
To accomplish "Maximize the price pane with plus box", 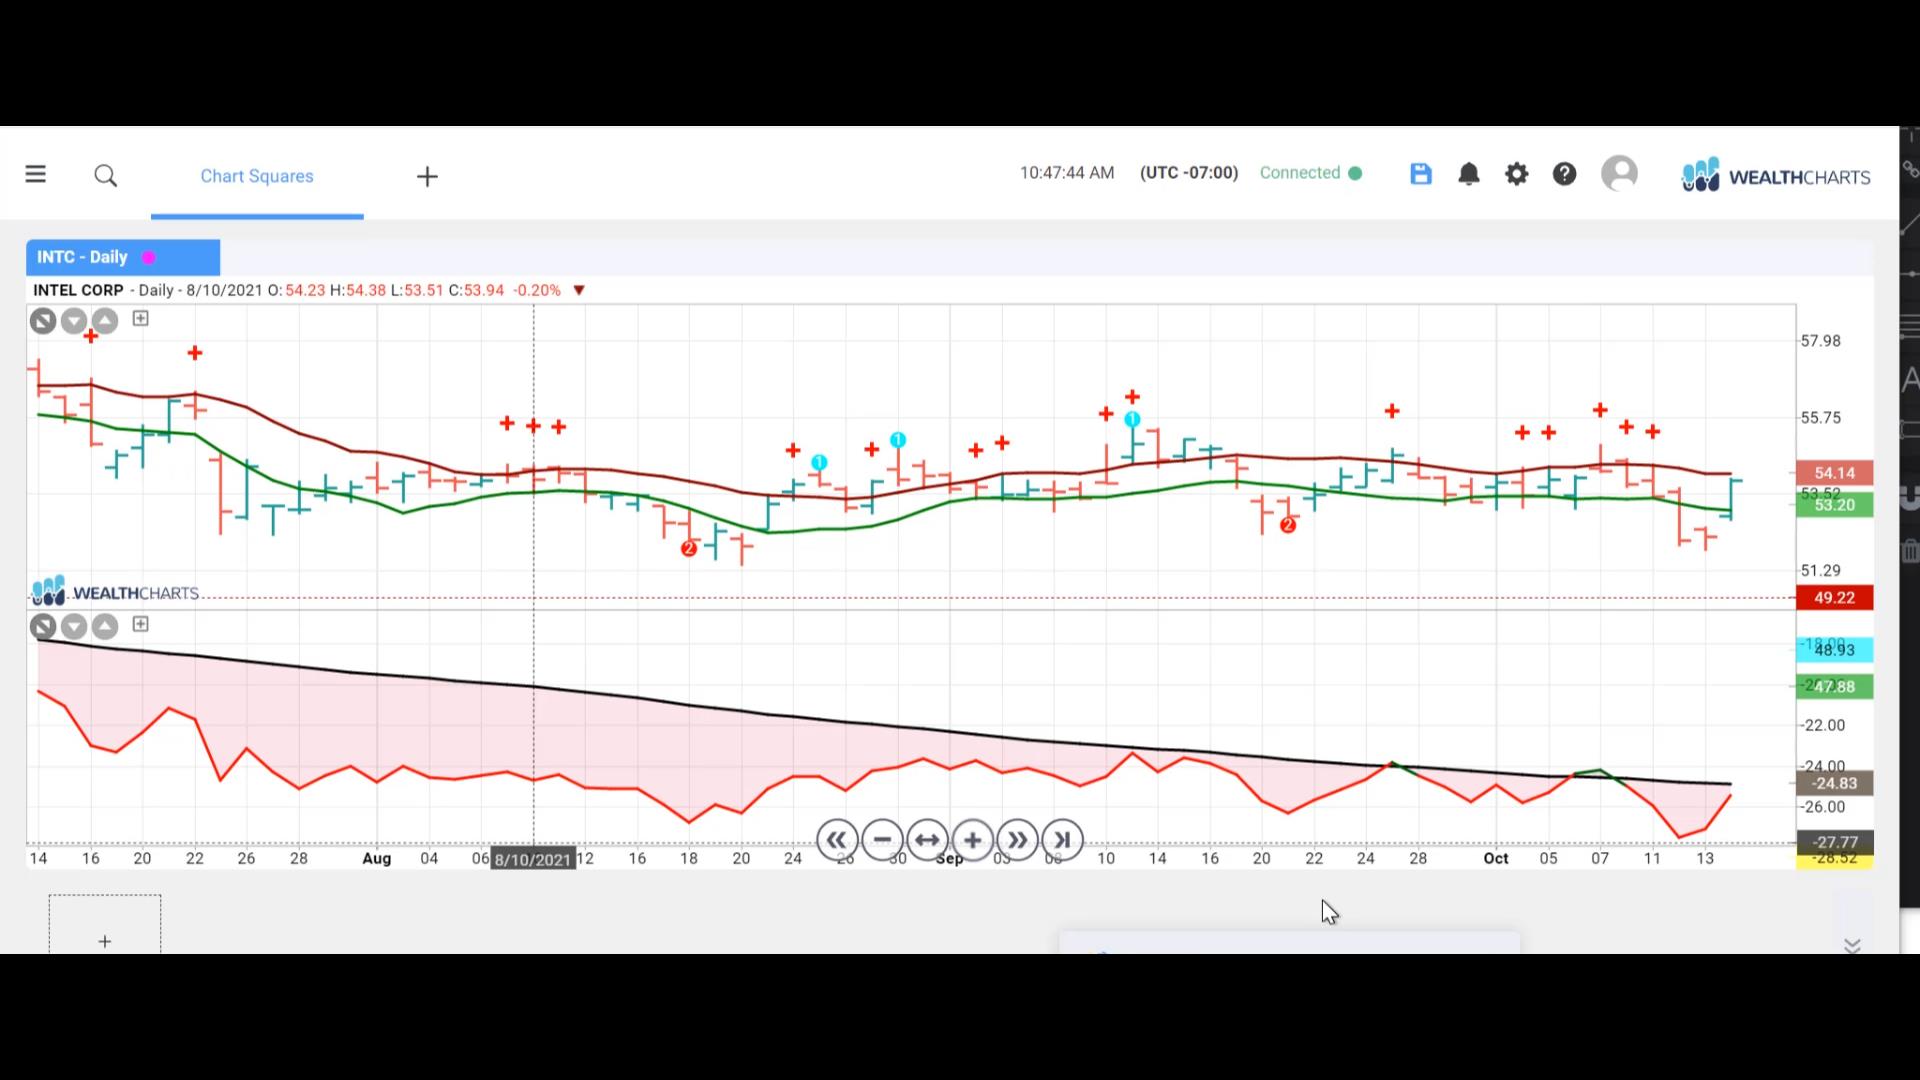I will tap(141, 318).
